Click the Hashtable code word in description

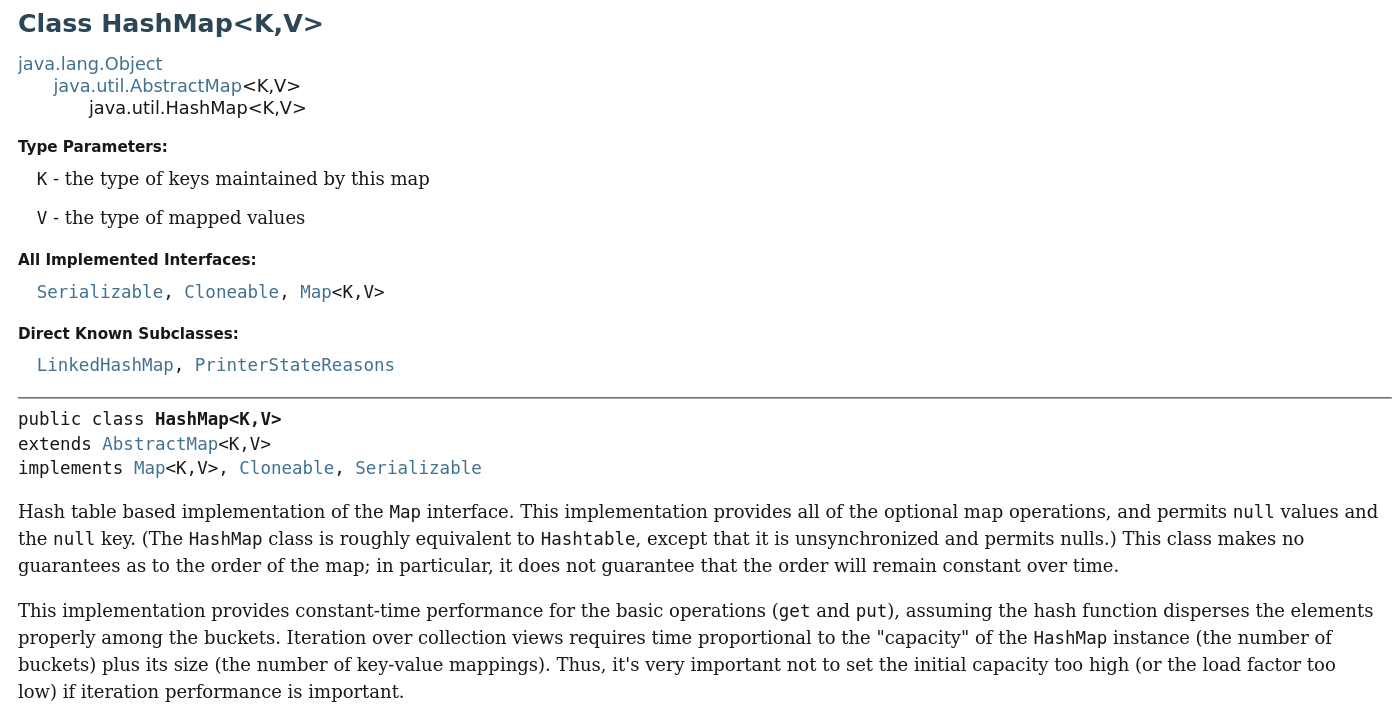tap(587, 540)
